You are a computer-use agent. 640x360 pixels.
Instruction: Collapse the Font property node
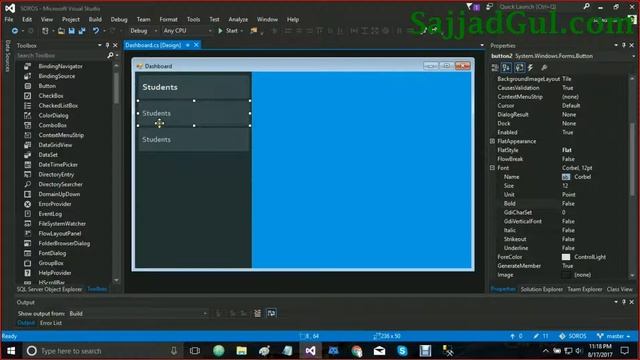coord(492,168)
